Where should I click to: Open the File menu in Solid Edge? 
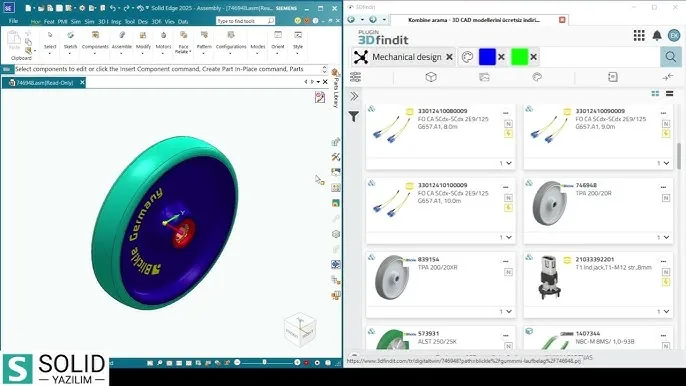coord(13,21)
